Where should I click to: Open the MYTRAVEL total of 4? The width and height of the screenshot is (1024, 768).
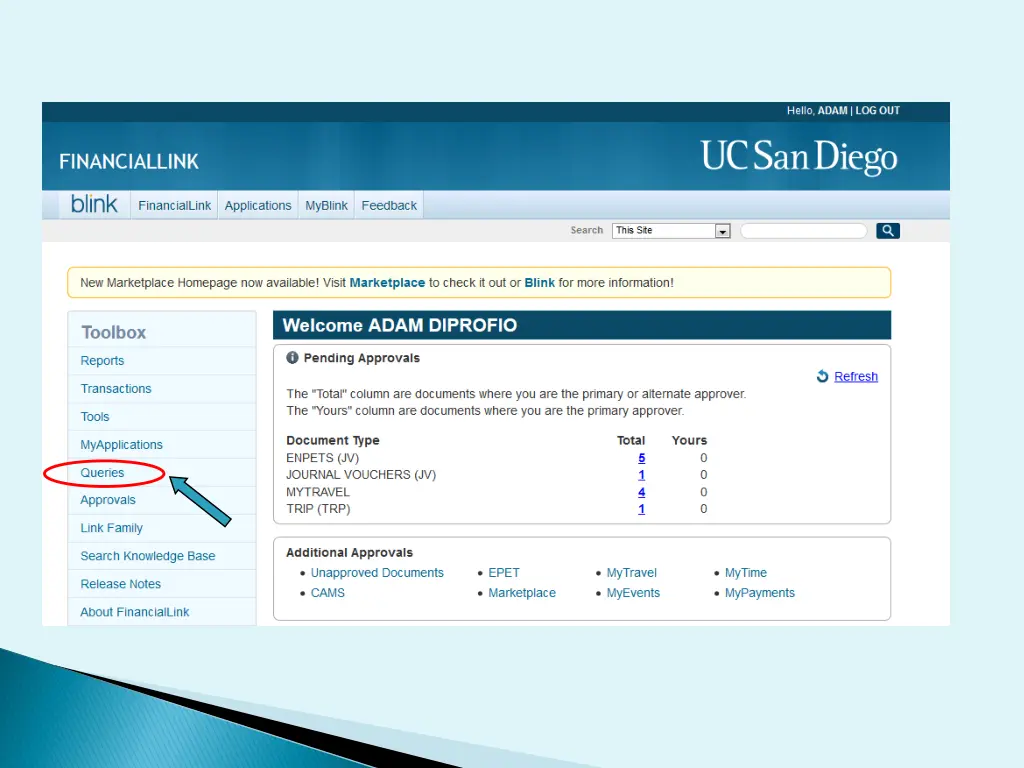coord(641,492)
